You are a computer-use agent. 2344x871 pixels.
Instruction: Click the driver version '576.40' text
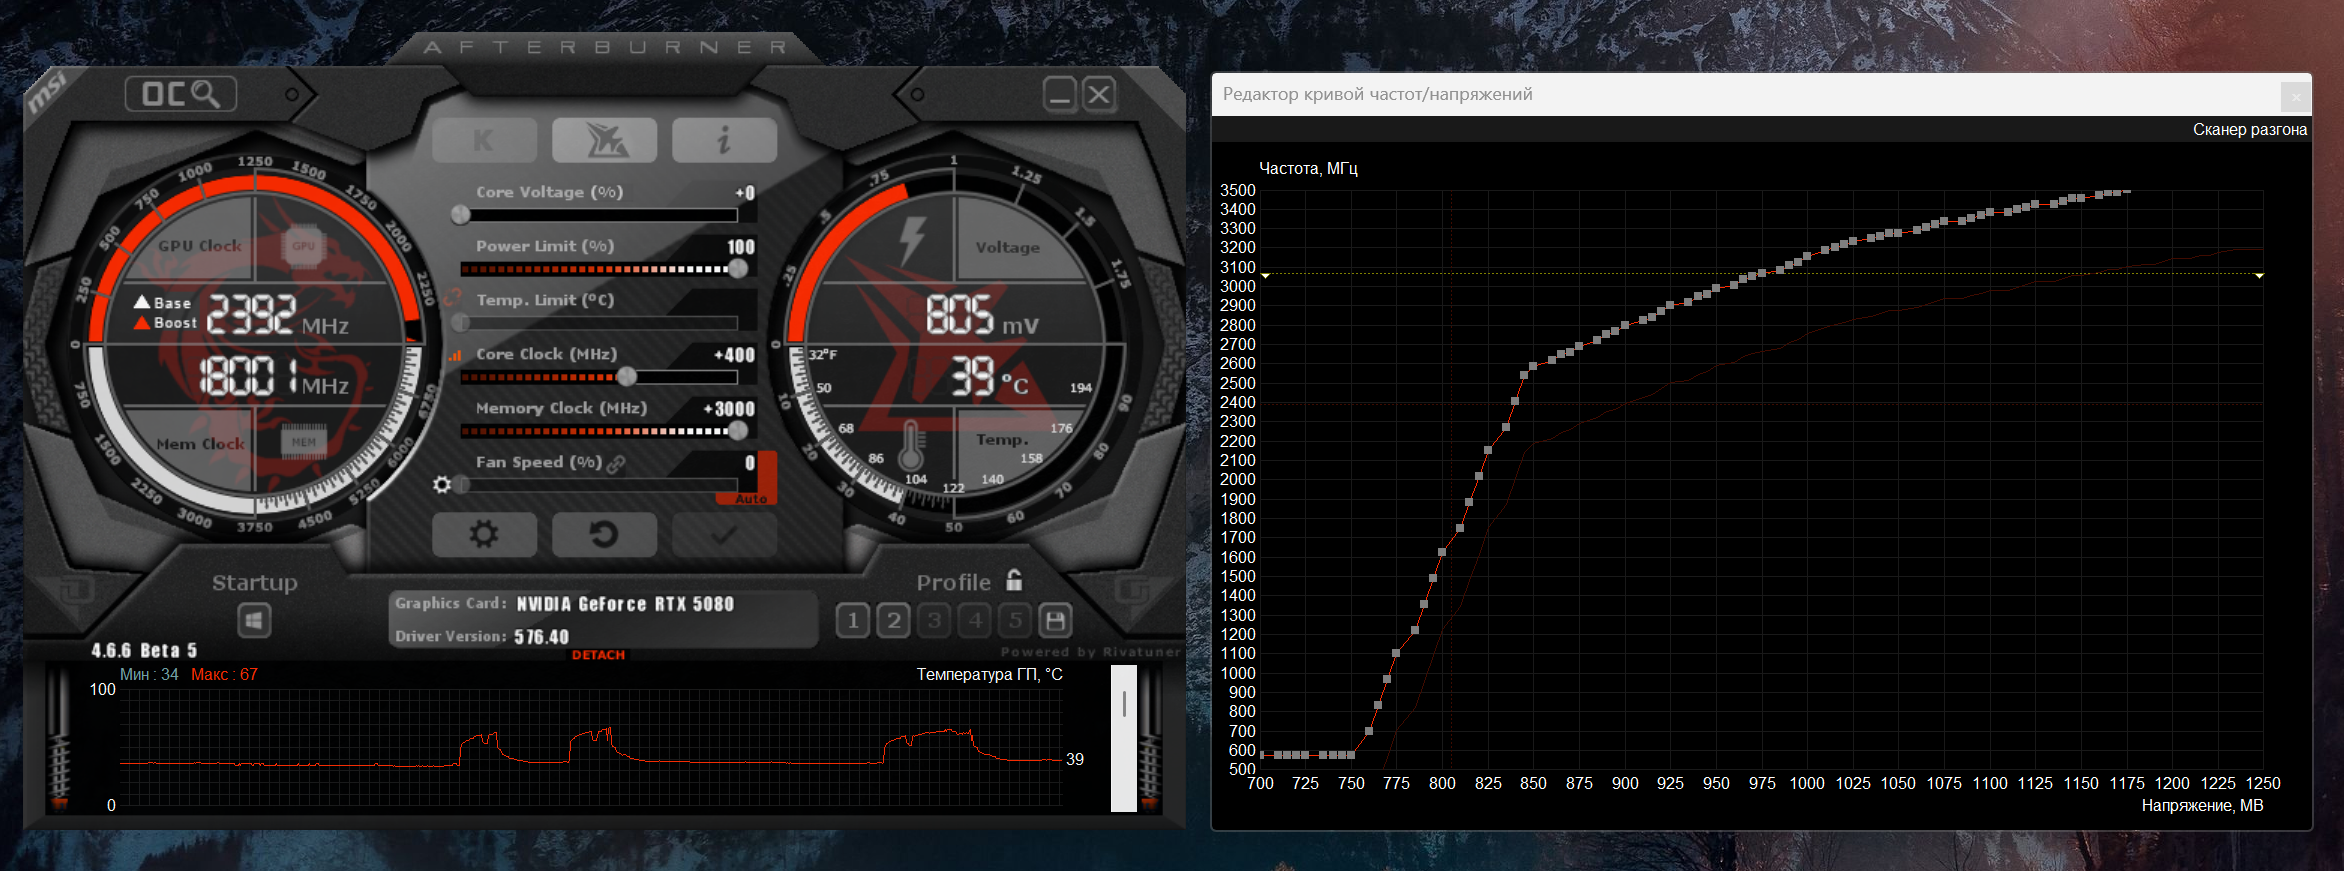coord(541,637)
